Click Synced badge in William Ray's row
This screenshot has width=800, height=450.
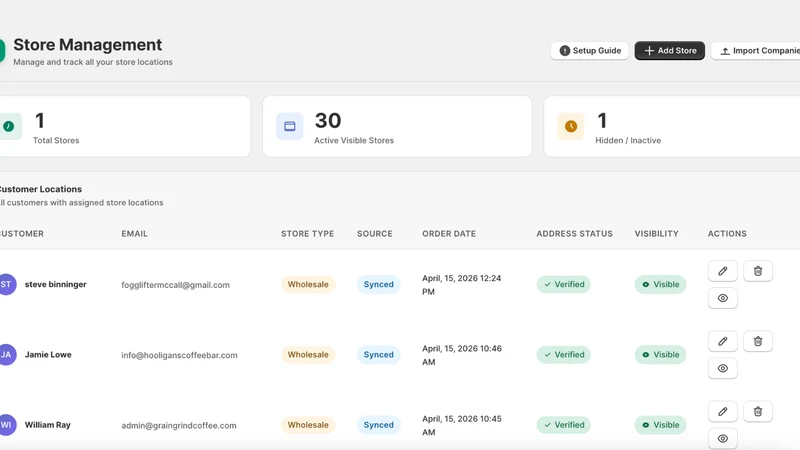pos(378,425)
